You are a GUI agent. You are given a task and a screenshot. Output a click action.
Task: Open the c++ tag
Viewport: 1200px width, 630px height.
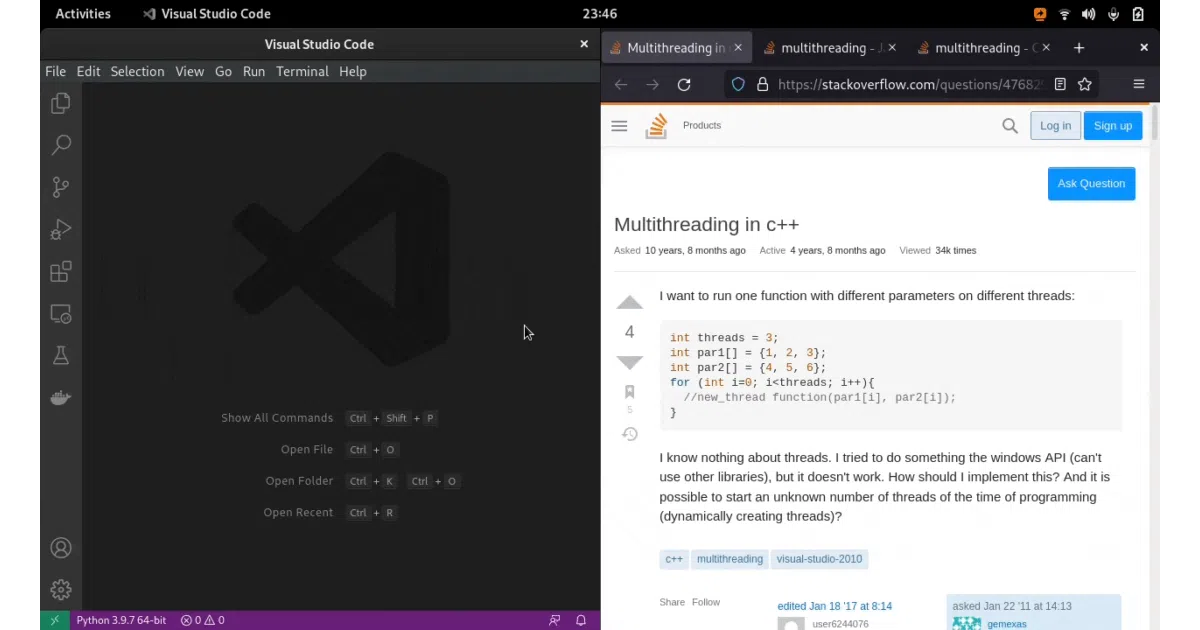pyautogui.click(x=674, y=559)
